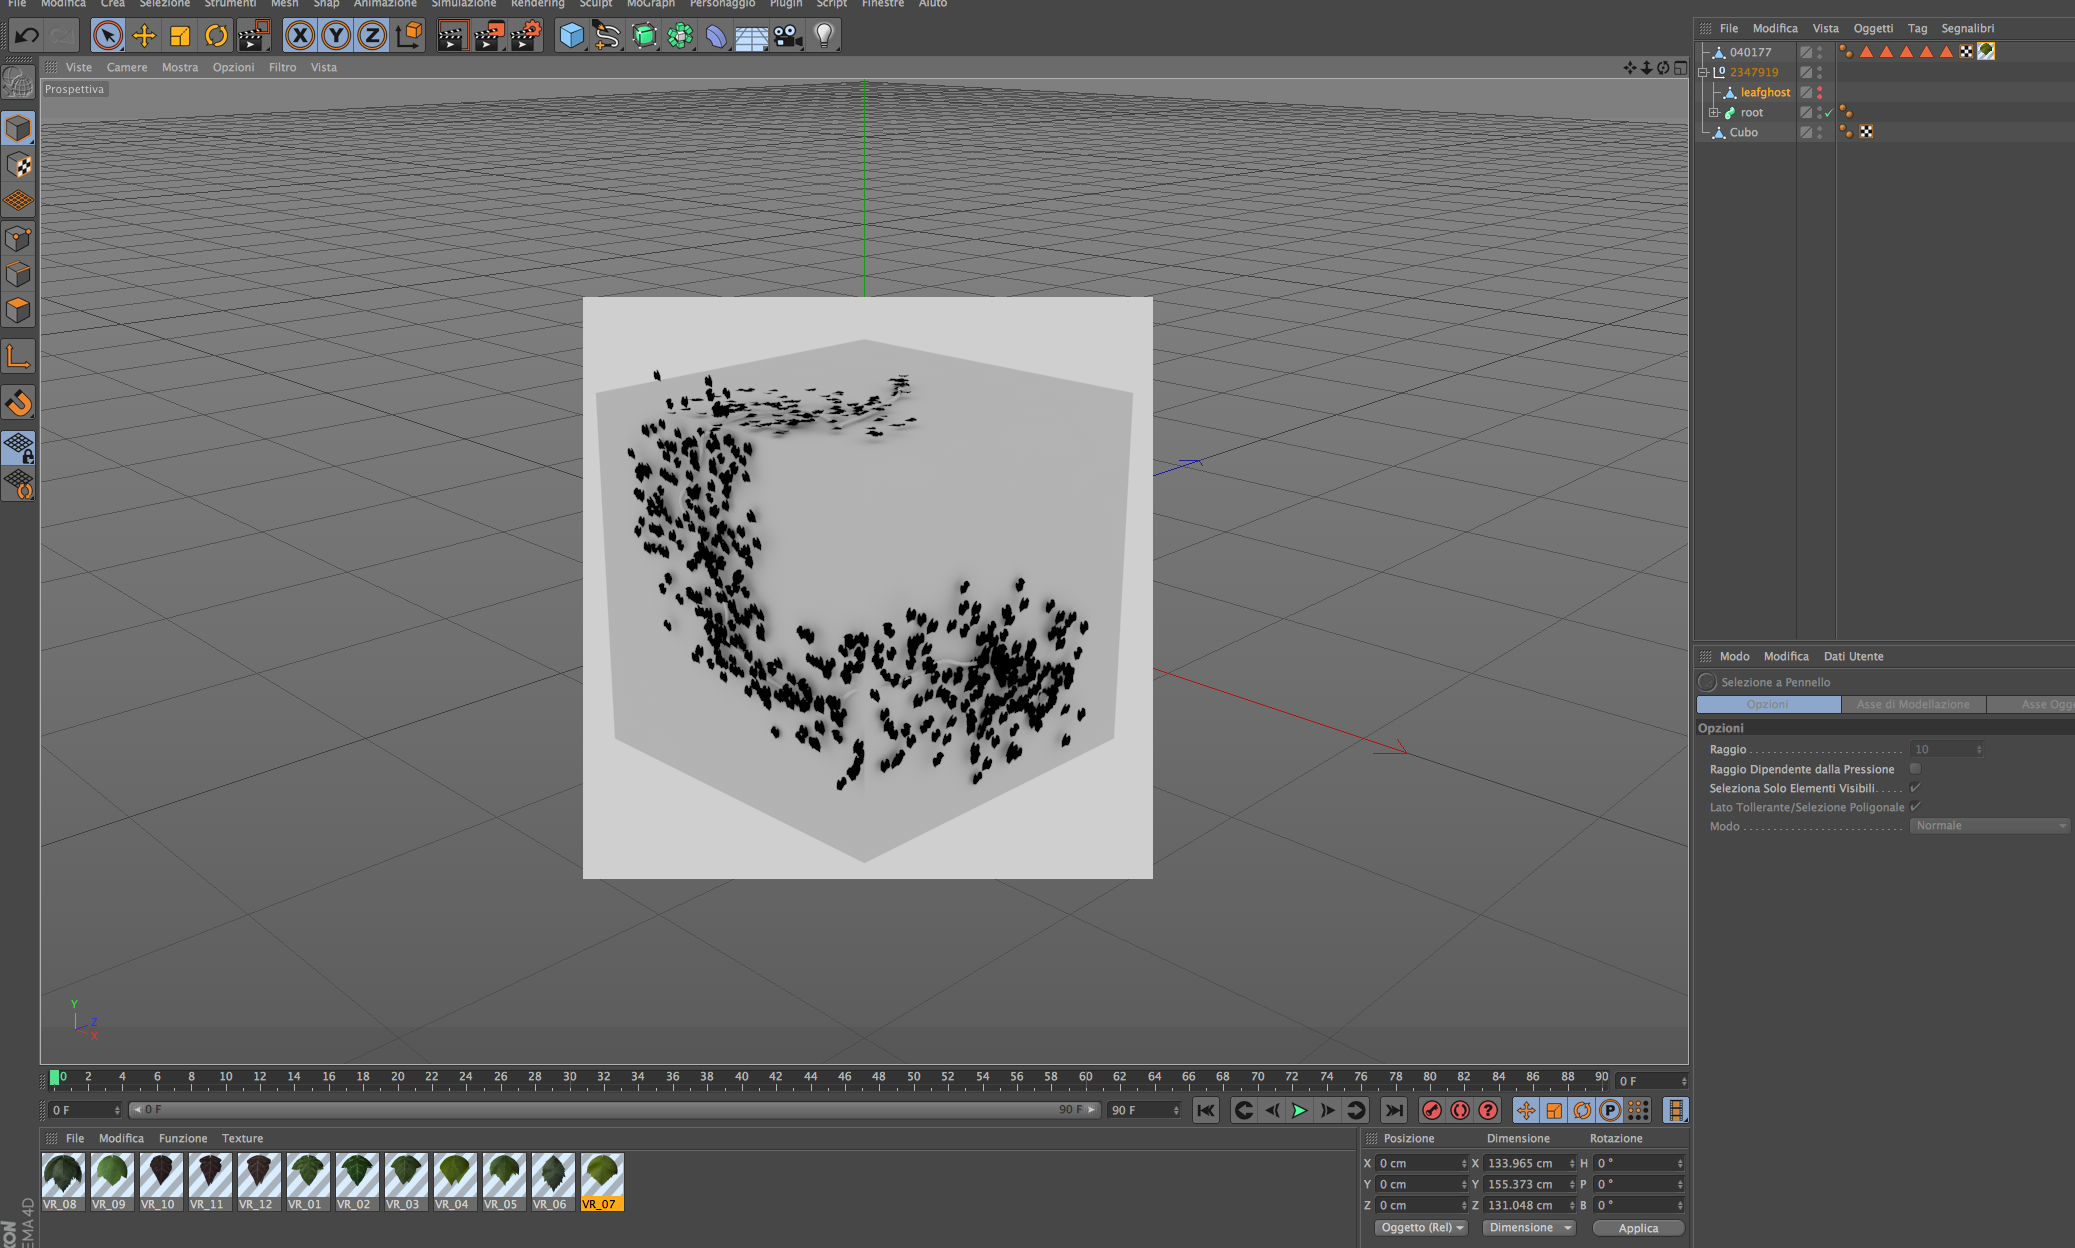Image resolution: width=2075 pixels, height=1248 pixels.
Task: Click the Applica button
Action: point(1637,1228)
